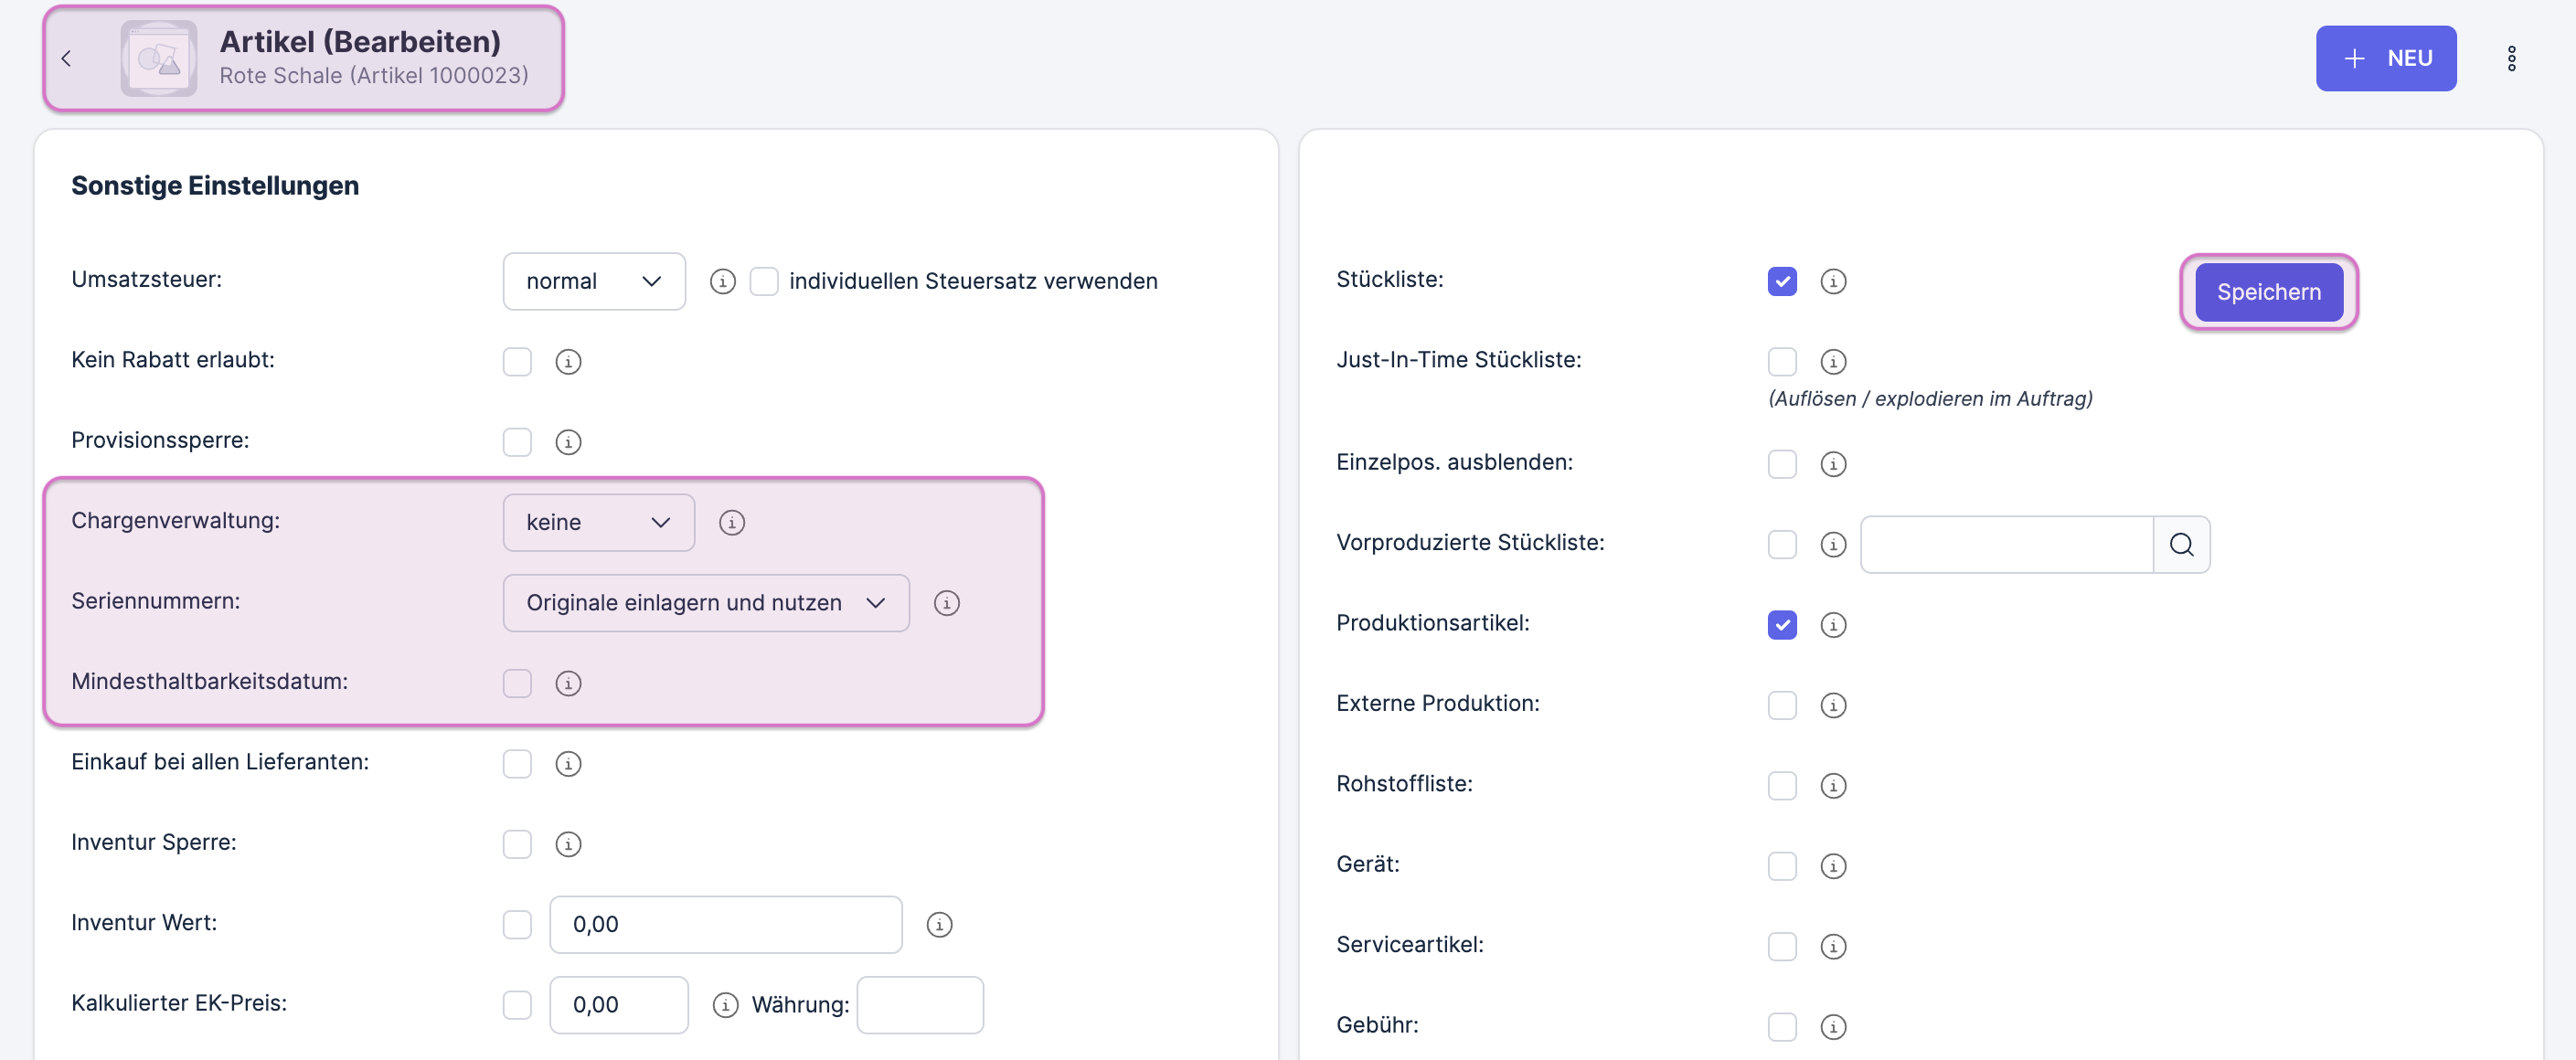2576x1060 pixels.
Task: Open the Seriennummern dropdown
Action: (705, 603)
